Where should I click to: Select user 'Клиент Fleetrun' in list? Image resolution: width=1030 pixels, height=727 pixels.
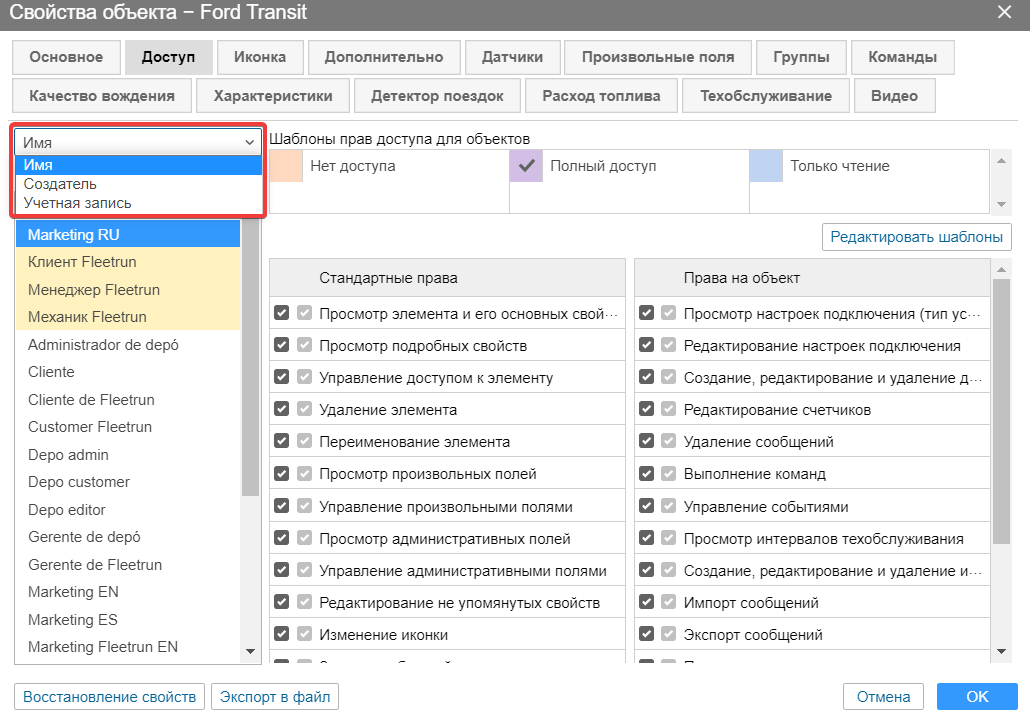tap(82, 262)
